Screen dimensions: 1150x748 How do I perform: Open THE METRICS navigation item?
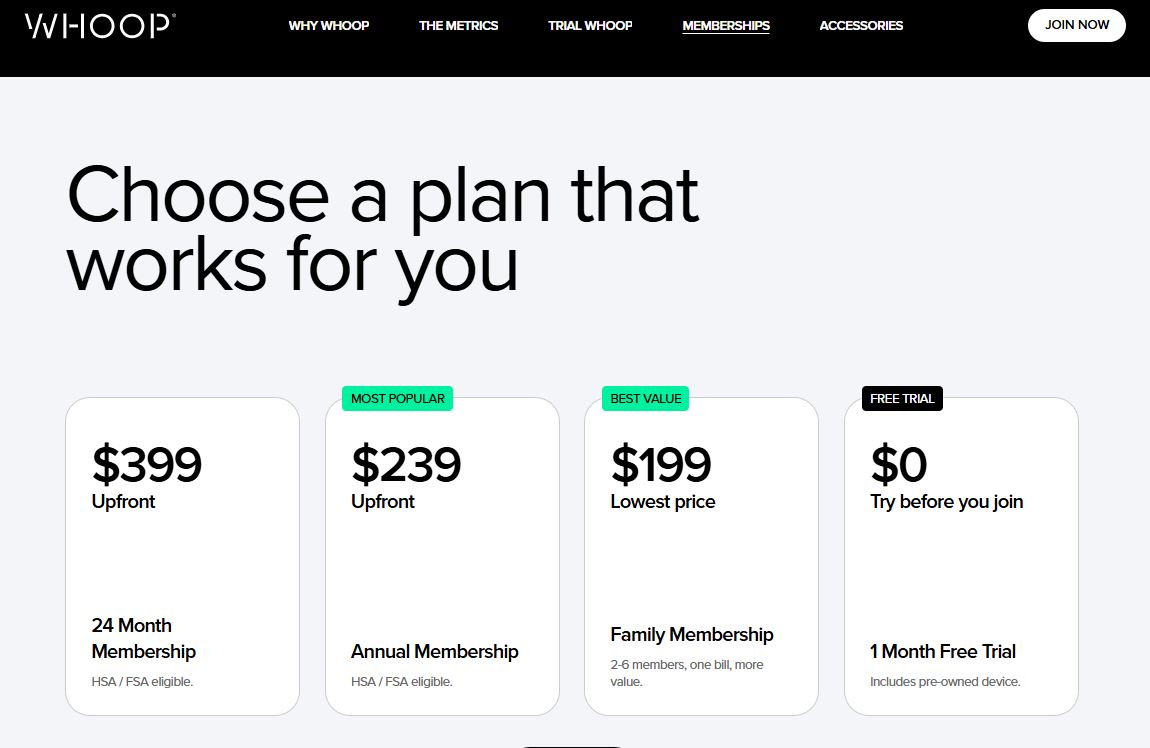(458, 25)
